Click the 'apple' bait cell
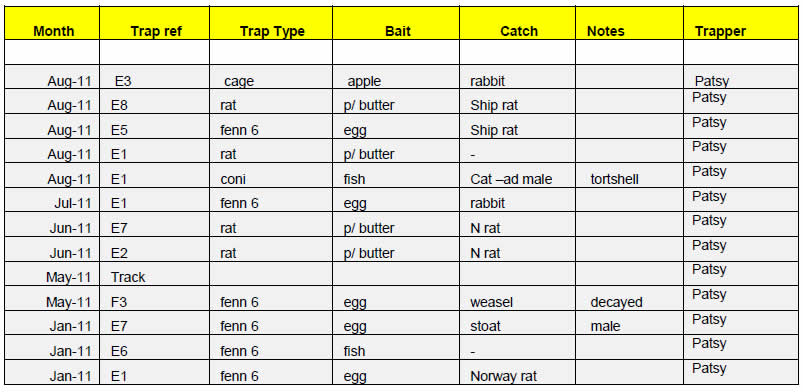Screen dimensions: 803x392 tap(396, 77)
